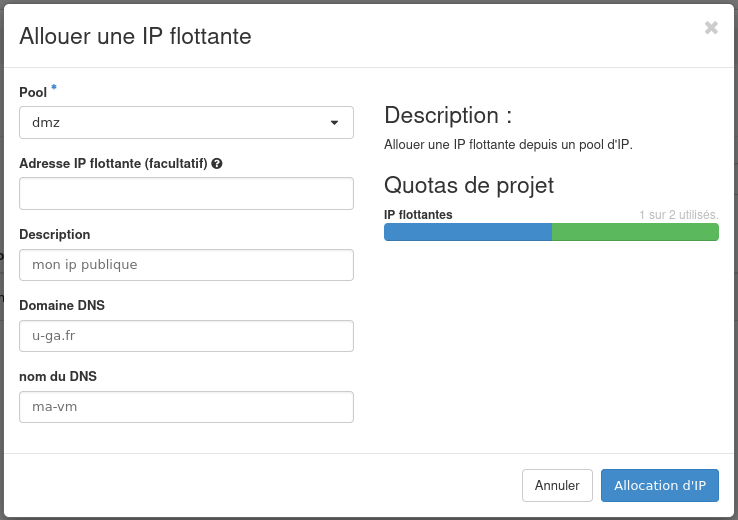This screenshot has height=520, width=738.
Task: Click the 'Allouer une IP flottante' dialog title
Action: [x=136, y=36]
